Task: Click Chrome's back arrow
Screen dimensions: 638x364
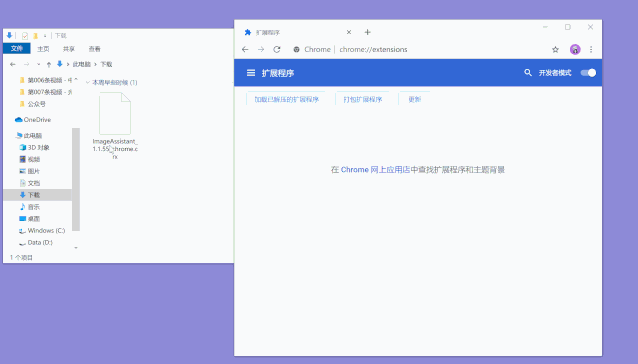Action: coord(245,49)
